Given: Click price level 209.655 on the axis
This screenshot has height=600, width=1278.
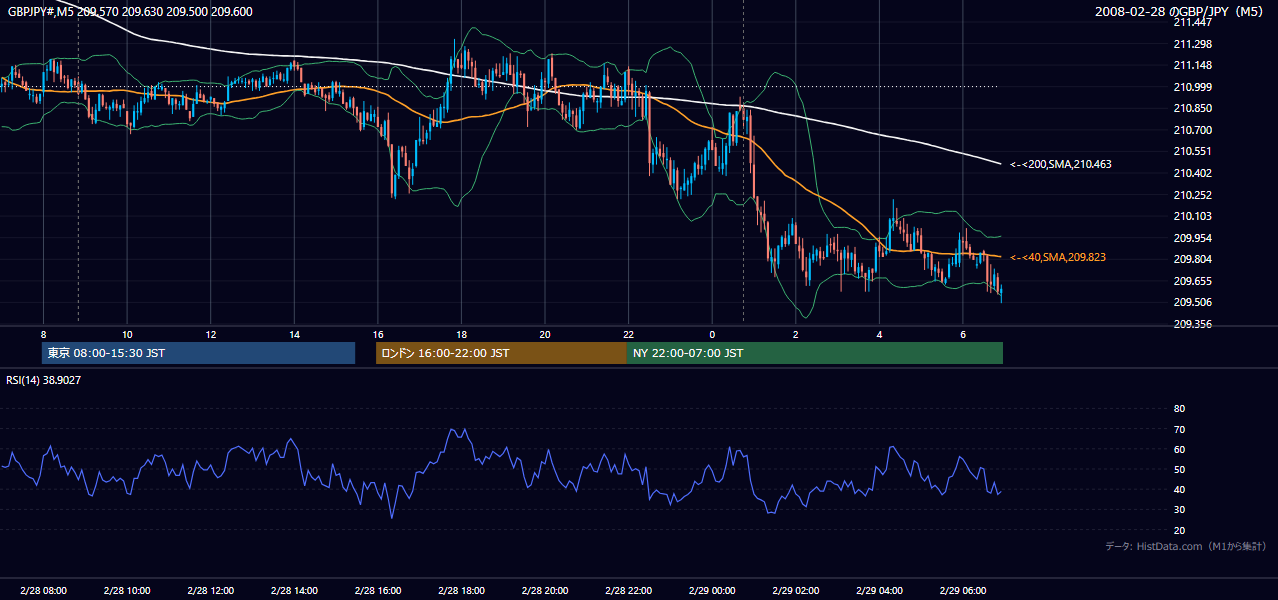Looking at the screenshot, I should pos(1193,281).
